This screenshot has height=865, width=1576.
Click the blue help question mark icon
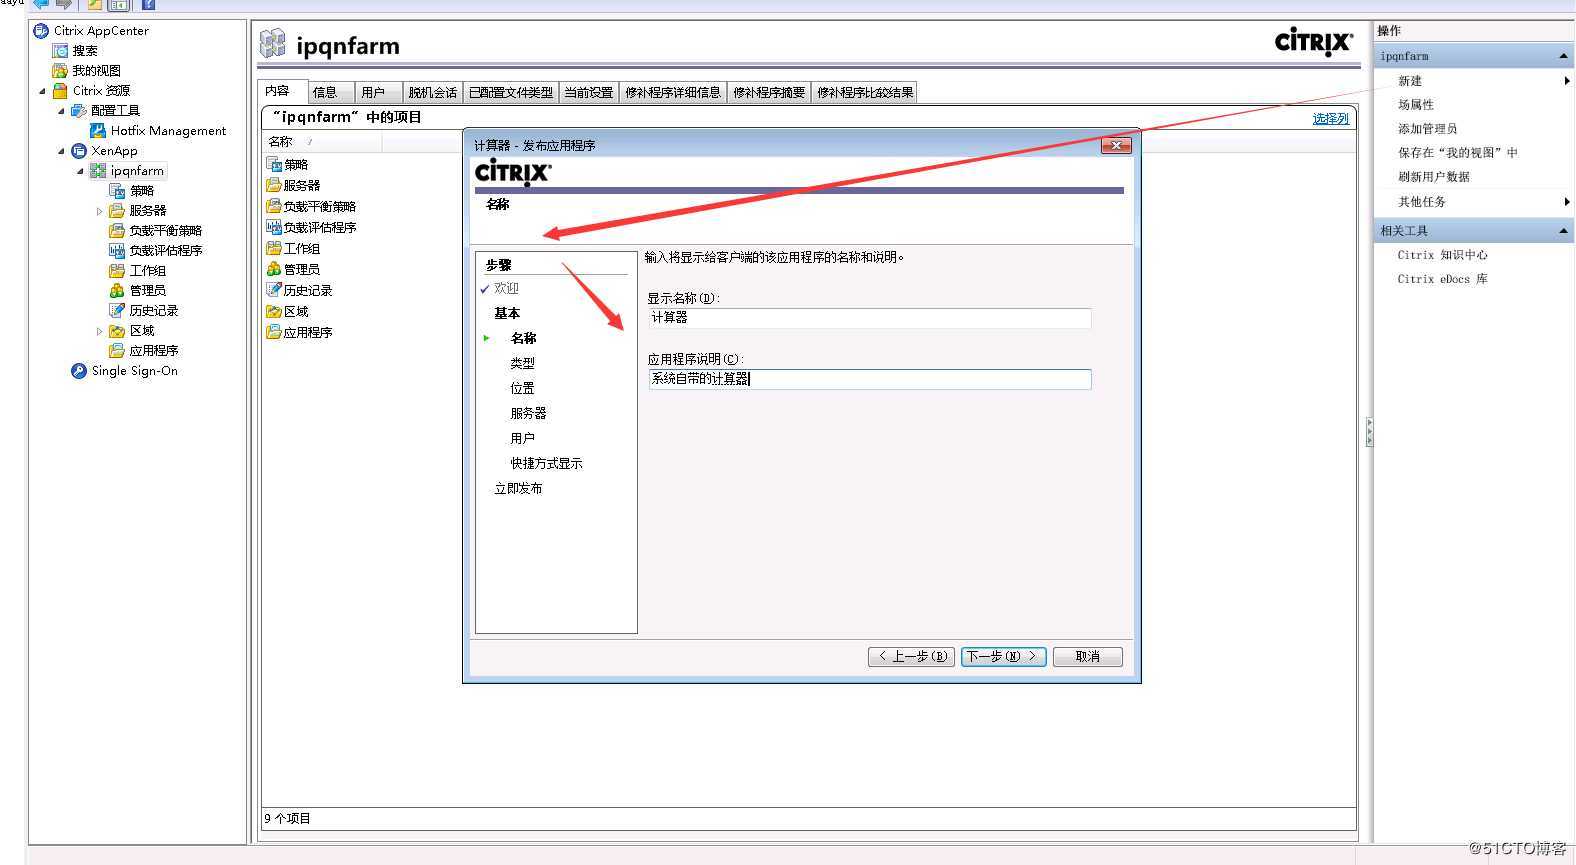(x=148, y=4)
